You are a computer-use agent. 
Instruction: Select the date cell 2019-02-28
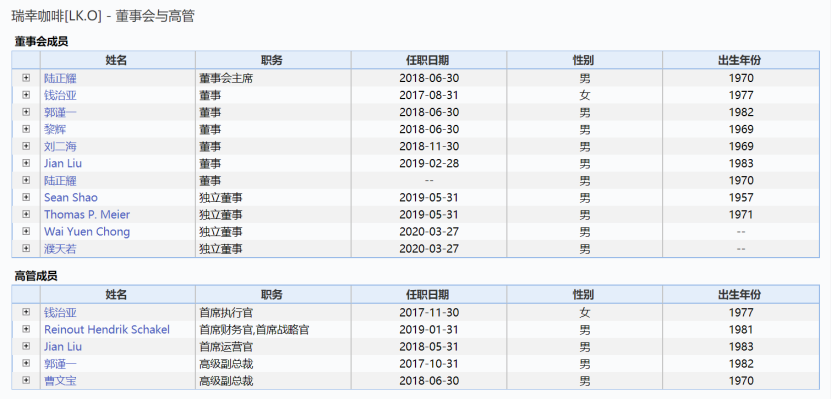[429, 163]
